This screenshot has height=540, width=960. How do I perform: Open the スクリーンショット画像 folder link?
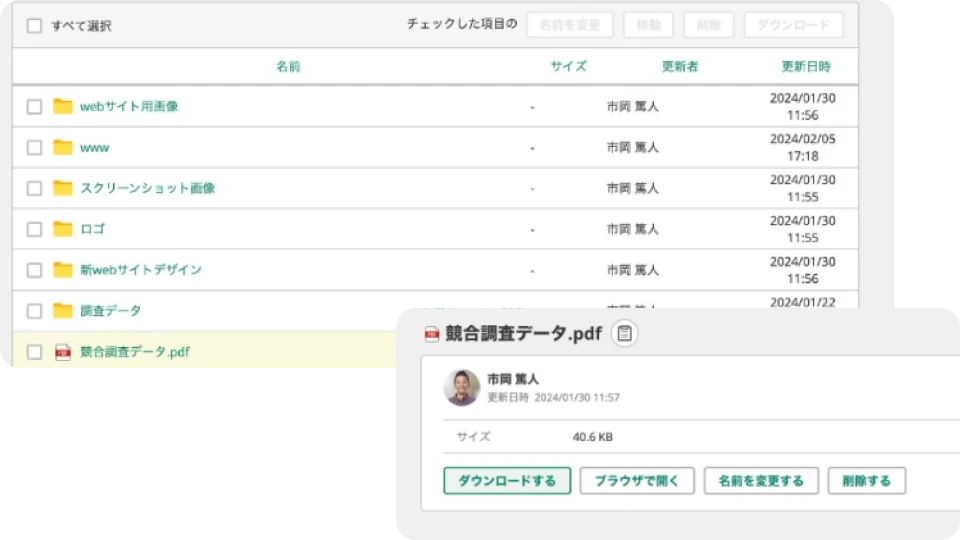coord(148,188)
